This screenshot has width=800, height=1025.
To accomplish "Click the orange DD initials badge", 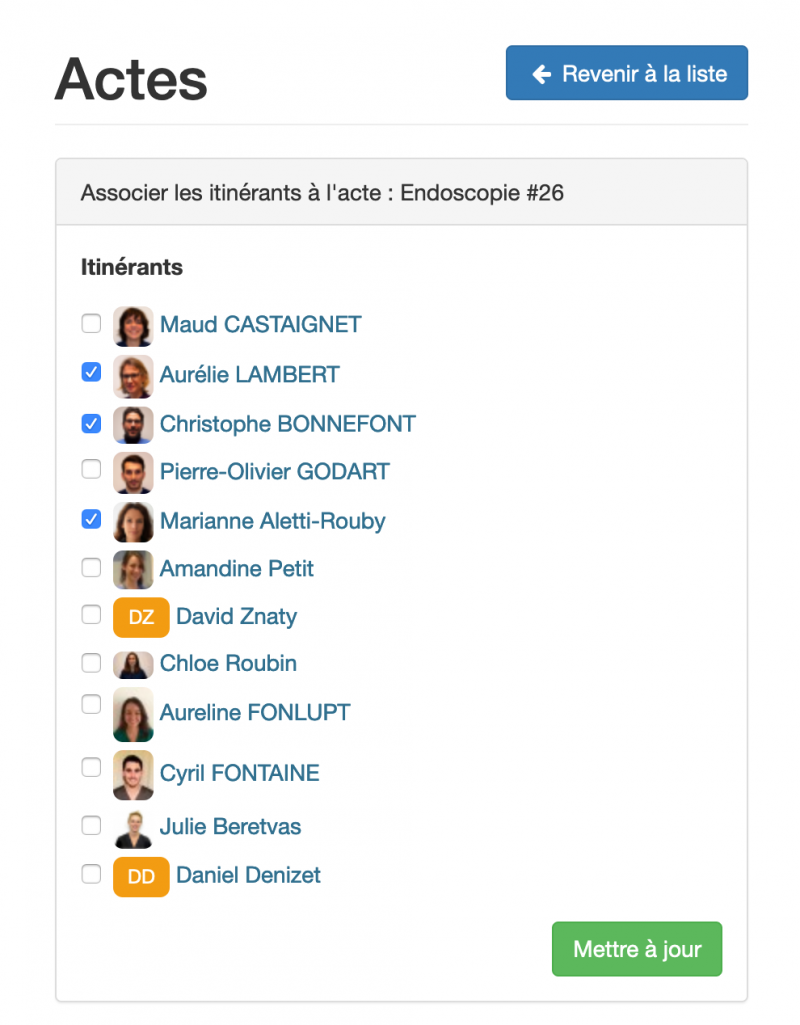I will (x=141, y=876).
